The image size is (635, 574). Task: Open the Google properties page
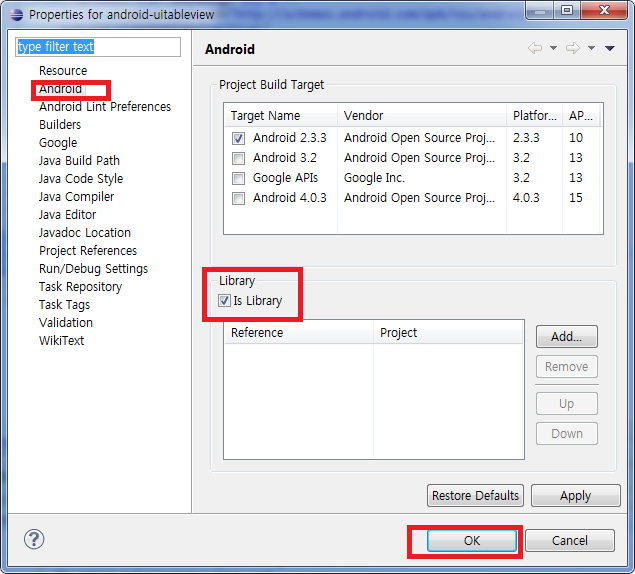coord(58,143)
